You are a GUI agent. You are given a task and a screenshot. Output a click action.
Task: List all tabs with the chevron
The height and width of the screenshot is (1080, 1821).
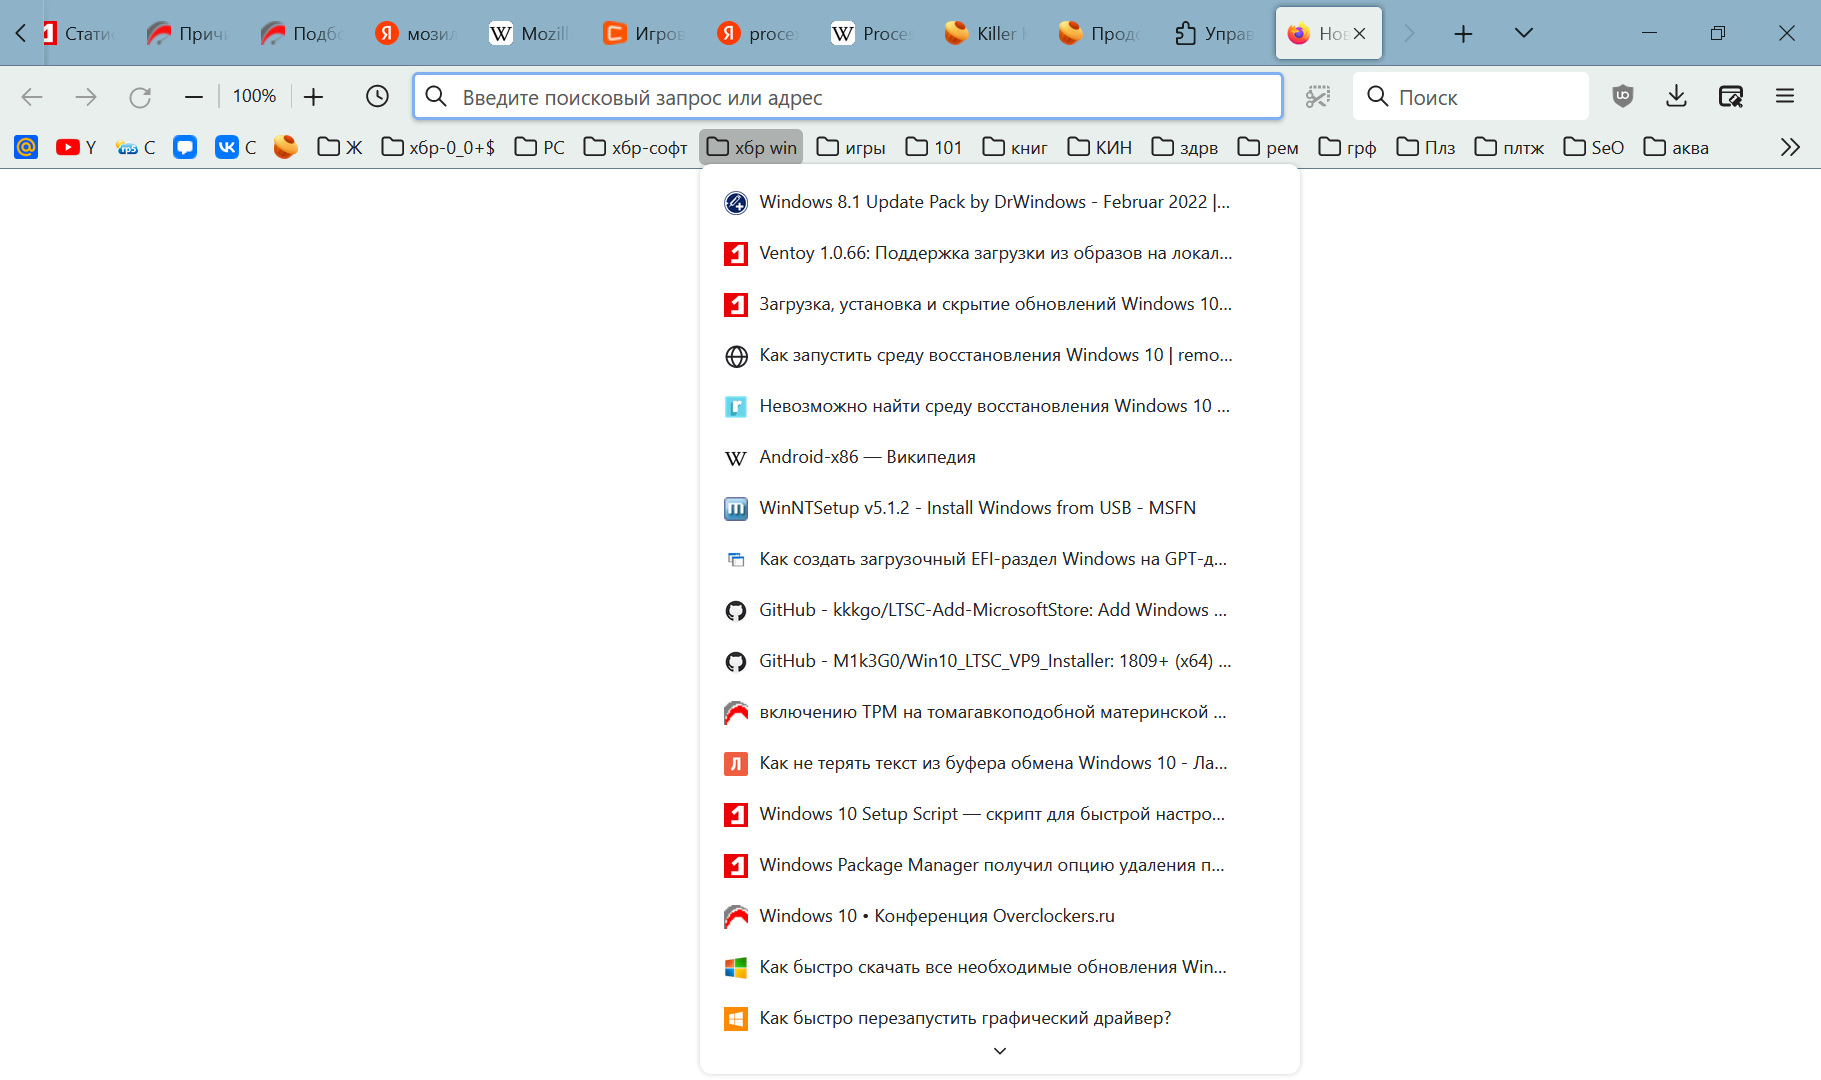(x=1524, y=33)
